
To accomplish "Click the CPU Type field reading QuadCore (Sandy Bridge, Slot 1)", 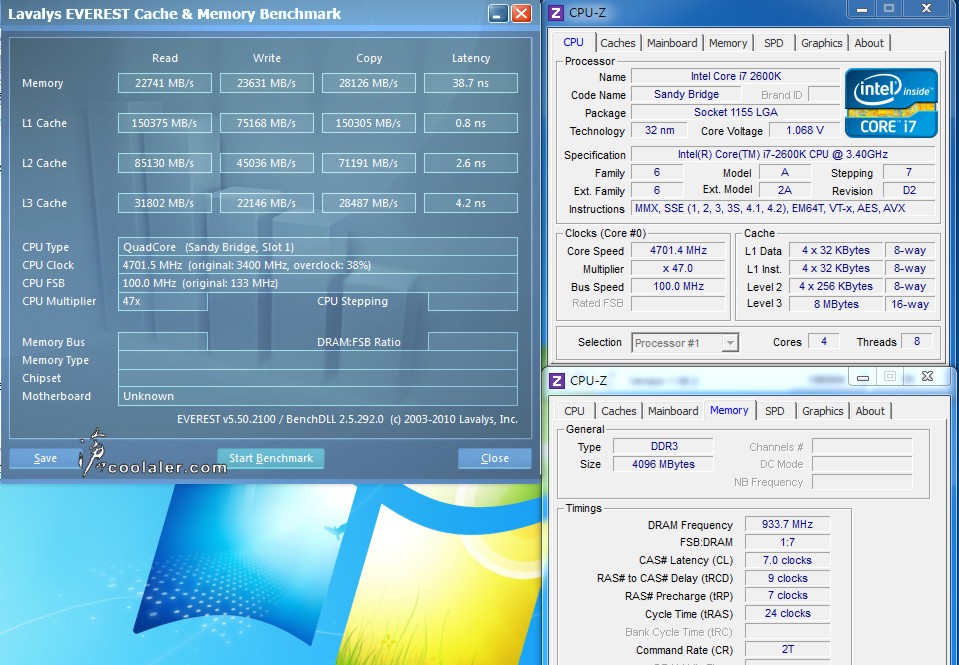I will pos(317,247).
